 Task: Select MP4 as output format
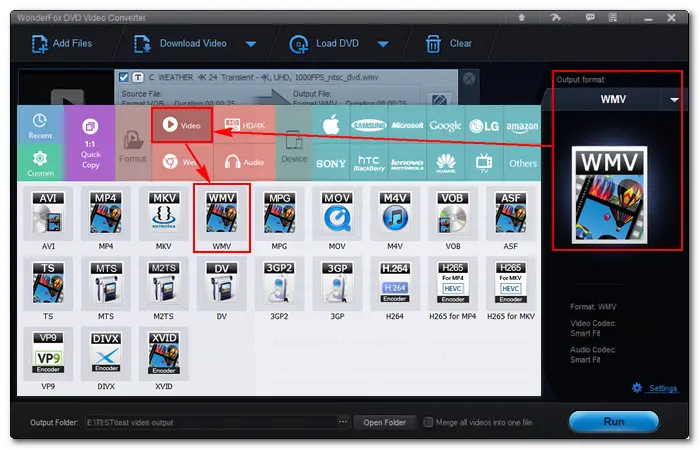click(106, 213)
